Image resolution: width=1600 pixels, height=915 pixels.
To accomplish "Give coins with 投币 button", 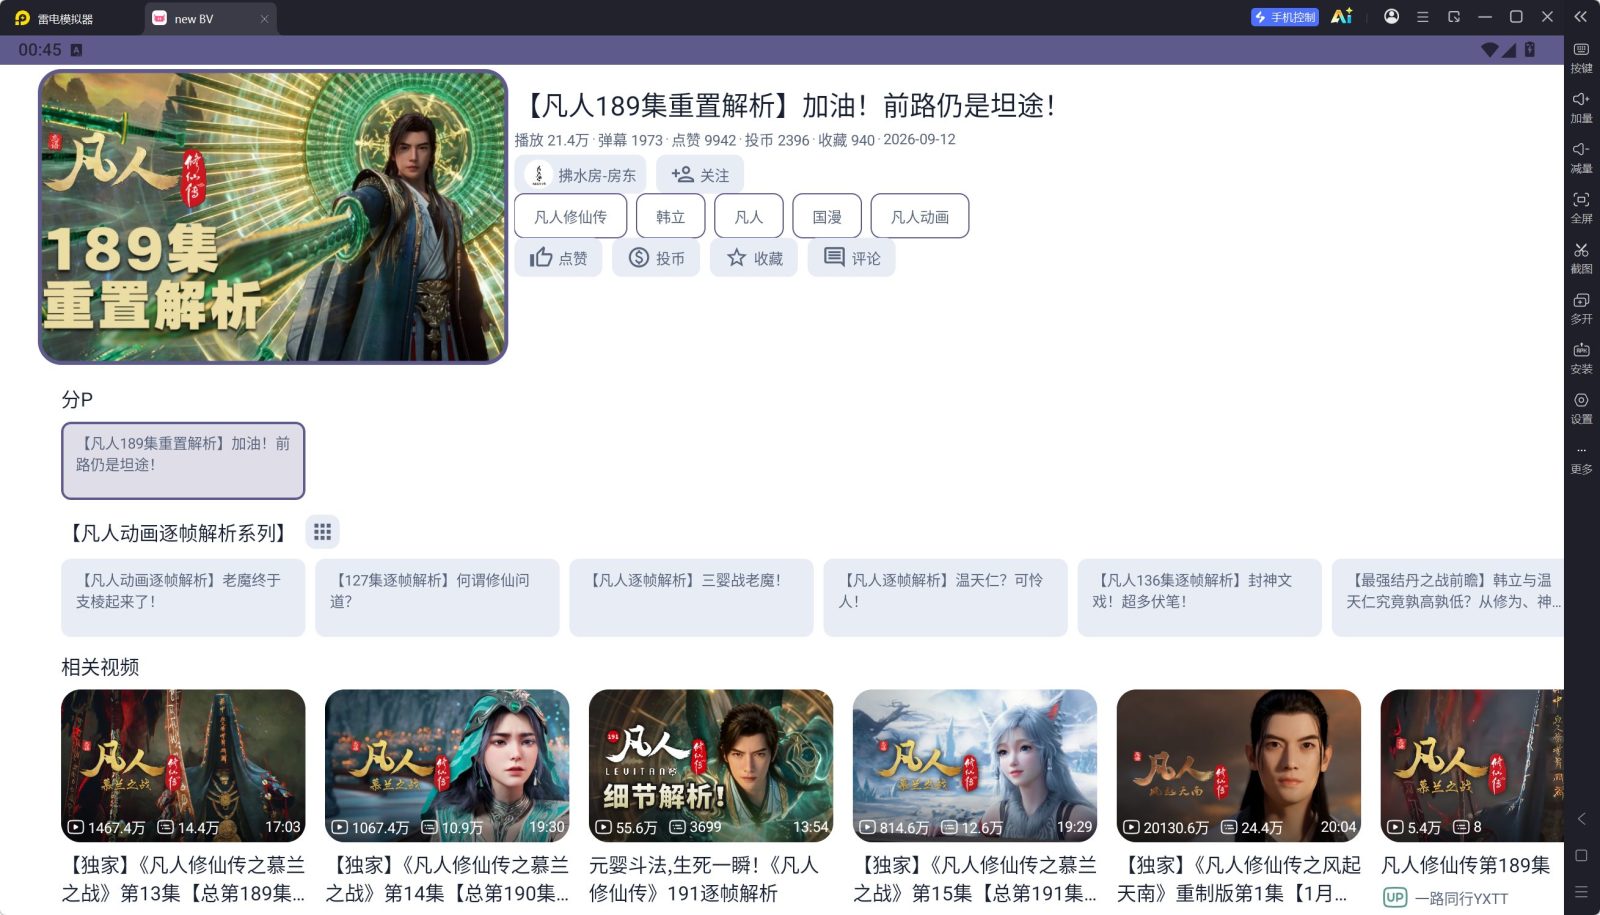I will tap(656, 258).
